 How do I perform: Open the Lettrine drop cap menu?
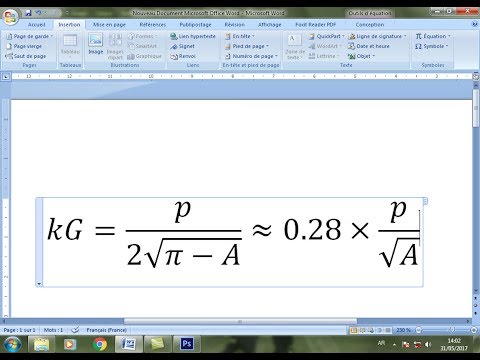(x=324, y=56)
